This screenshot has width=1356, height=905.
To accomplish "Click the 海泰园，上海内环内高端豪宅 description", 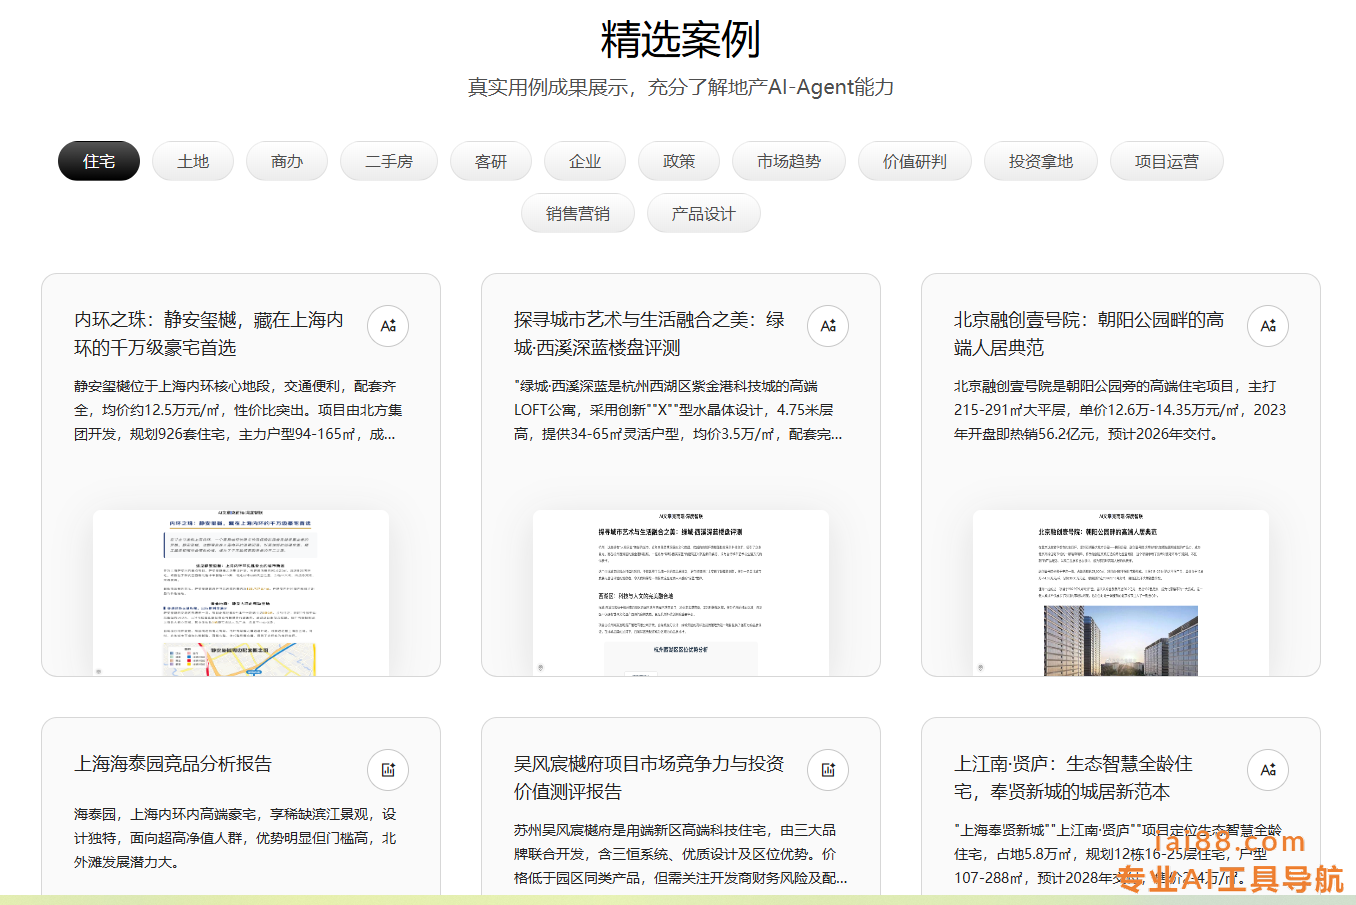I will point(235,838).
